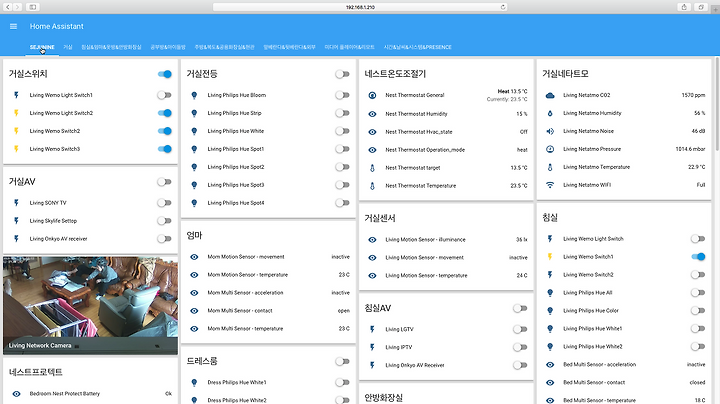Turn on Living Onkyo AV receiver in 거실AV
The width and height of the screenshot is (720, 404).
click(164, 239)
